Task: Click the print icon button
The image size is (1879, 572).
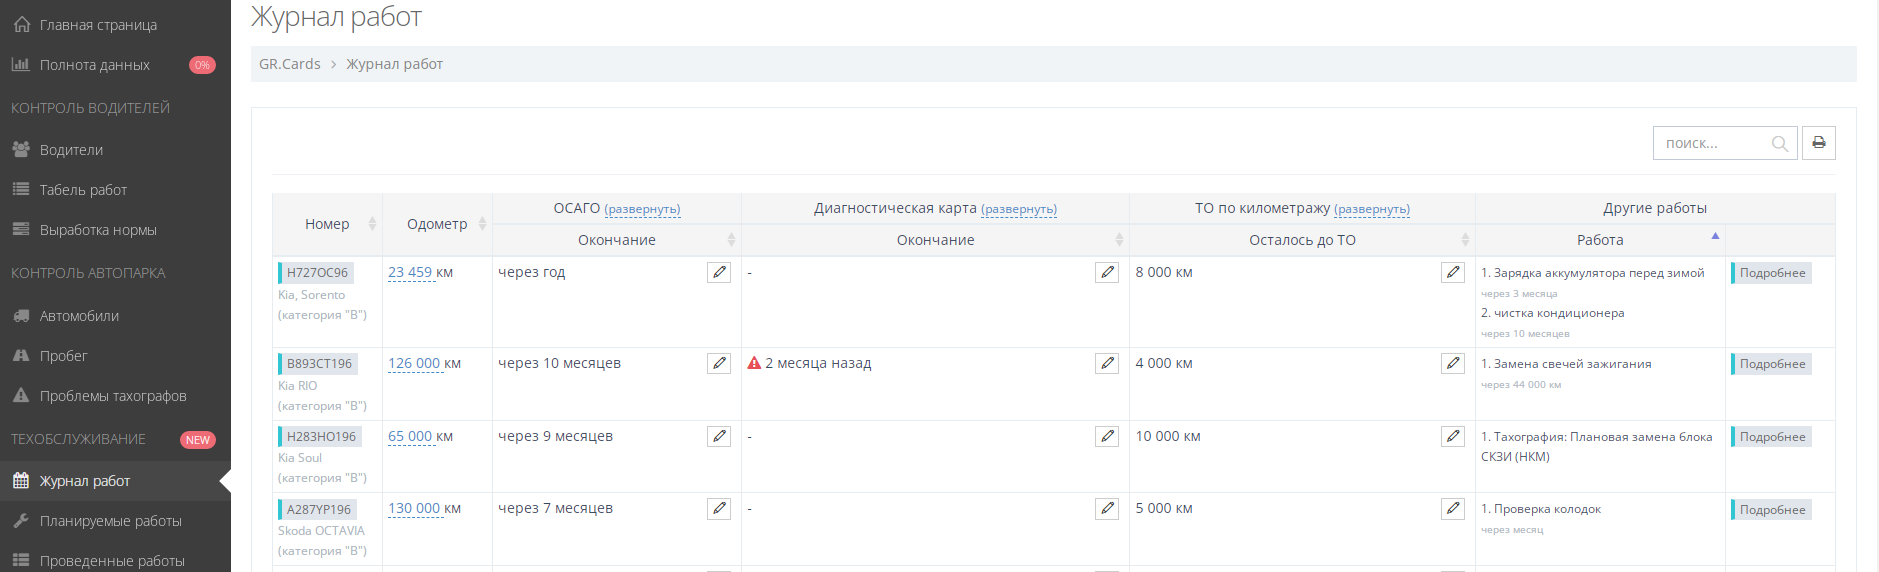Action: [x=1818, y=143]
